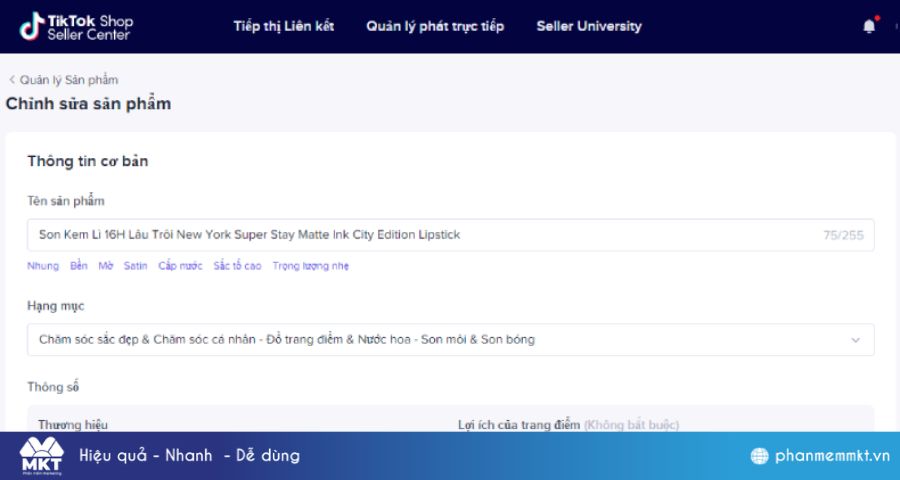Click the TikTok Shop Seller Center logo

[x=76, y=26]
